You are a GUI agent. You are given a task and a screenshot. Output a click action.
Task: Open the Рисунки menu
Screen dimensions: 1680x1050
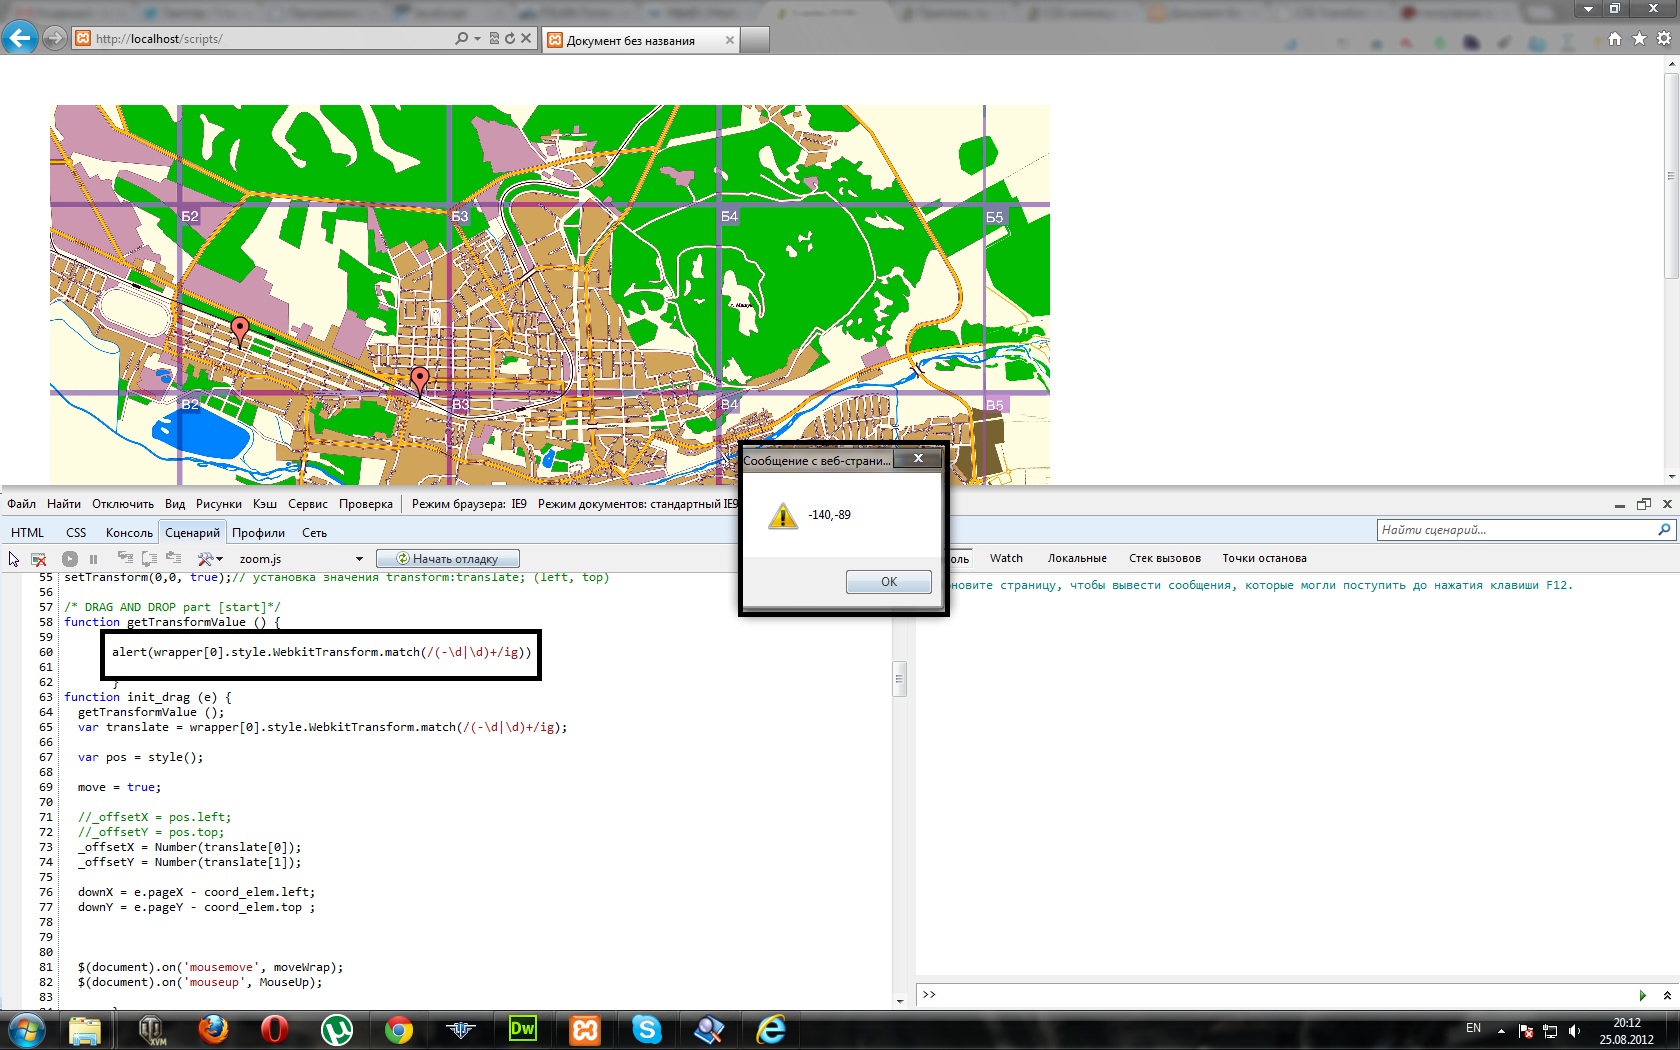click(x=219, y=504)
